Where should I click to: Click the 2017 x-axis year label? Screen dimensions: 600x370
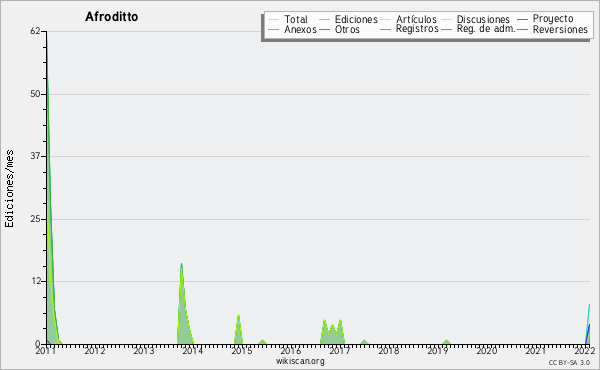(x=339, y=350)
